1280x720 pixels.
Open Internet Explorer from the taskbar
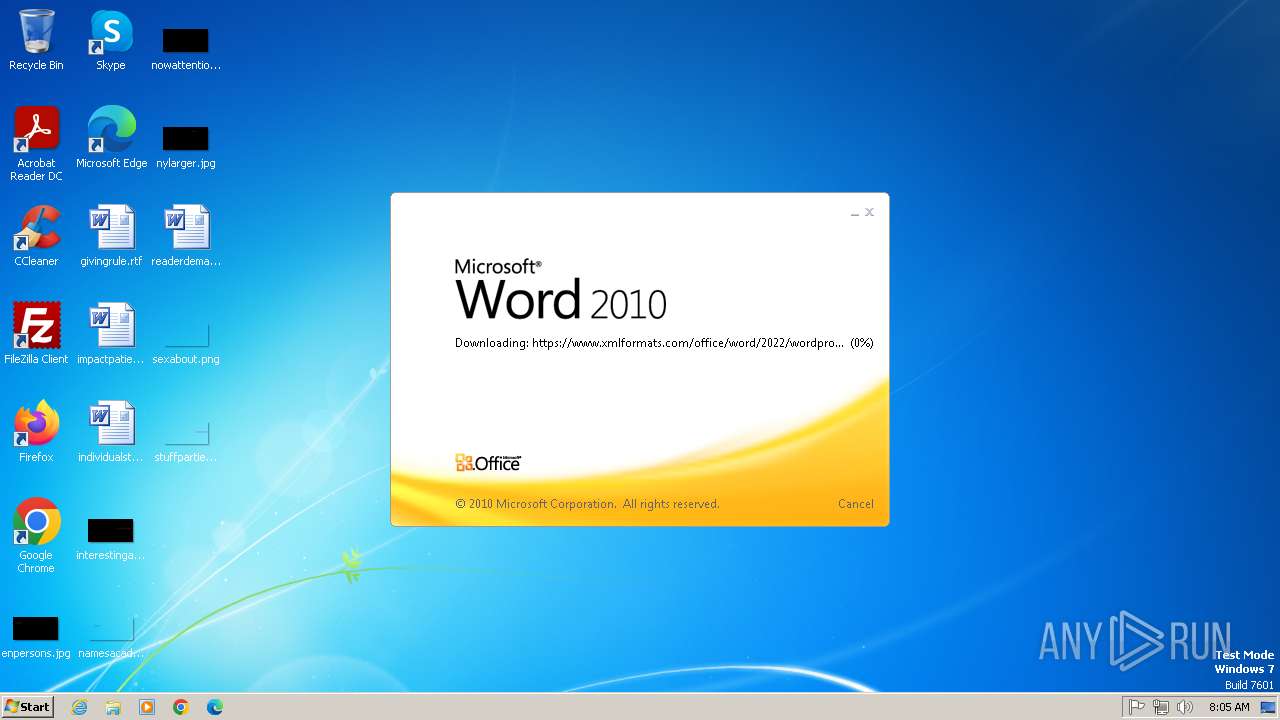[80, 707]
